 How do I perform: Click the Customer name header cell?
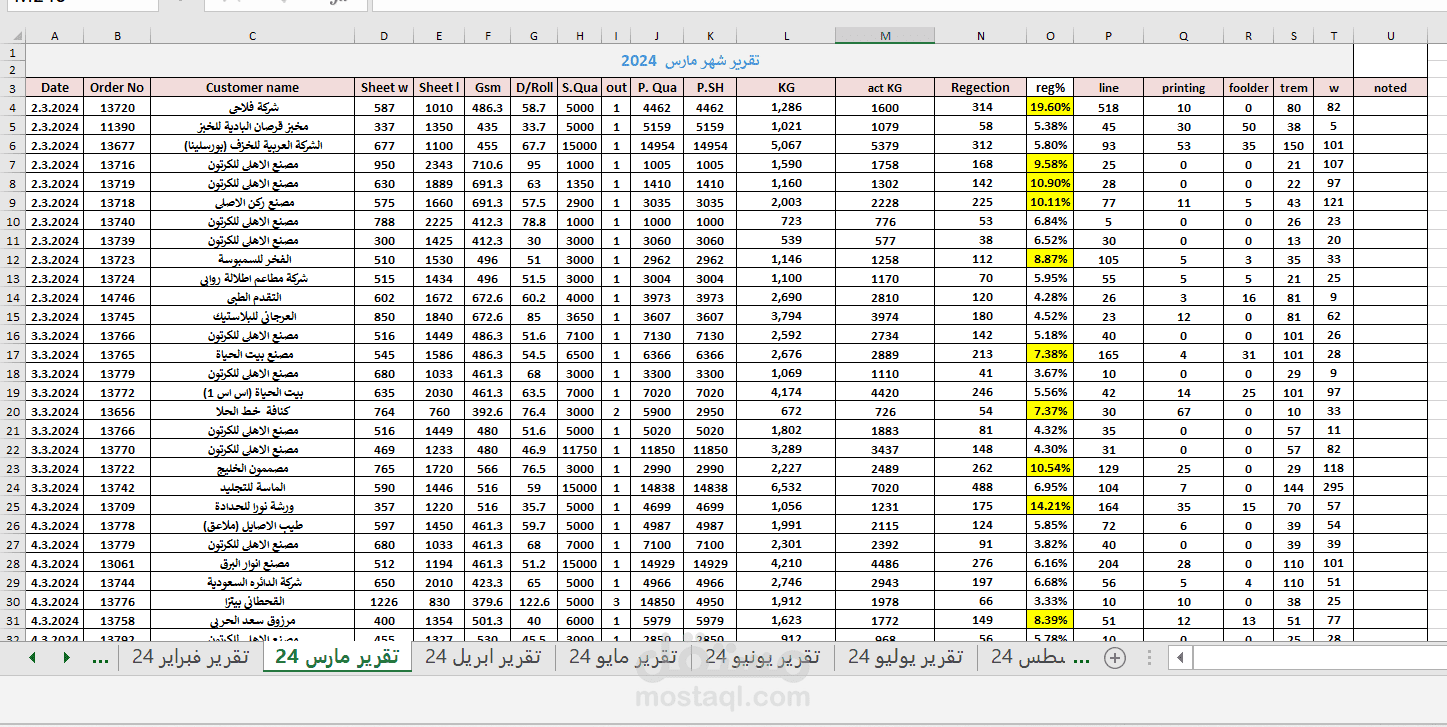pyautogui.click(x=252, y=88)
